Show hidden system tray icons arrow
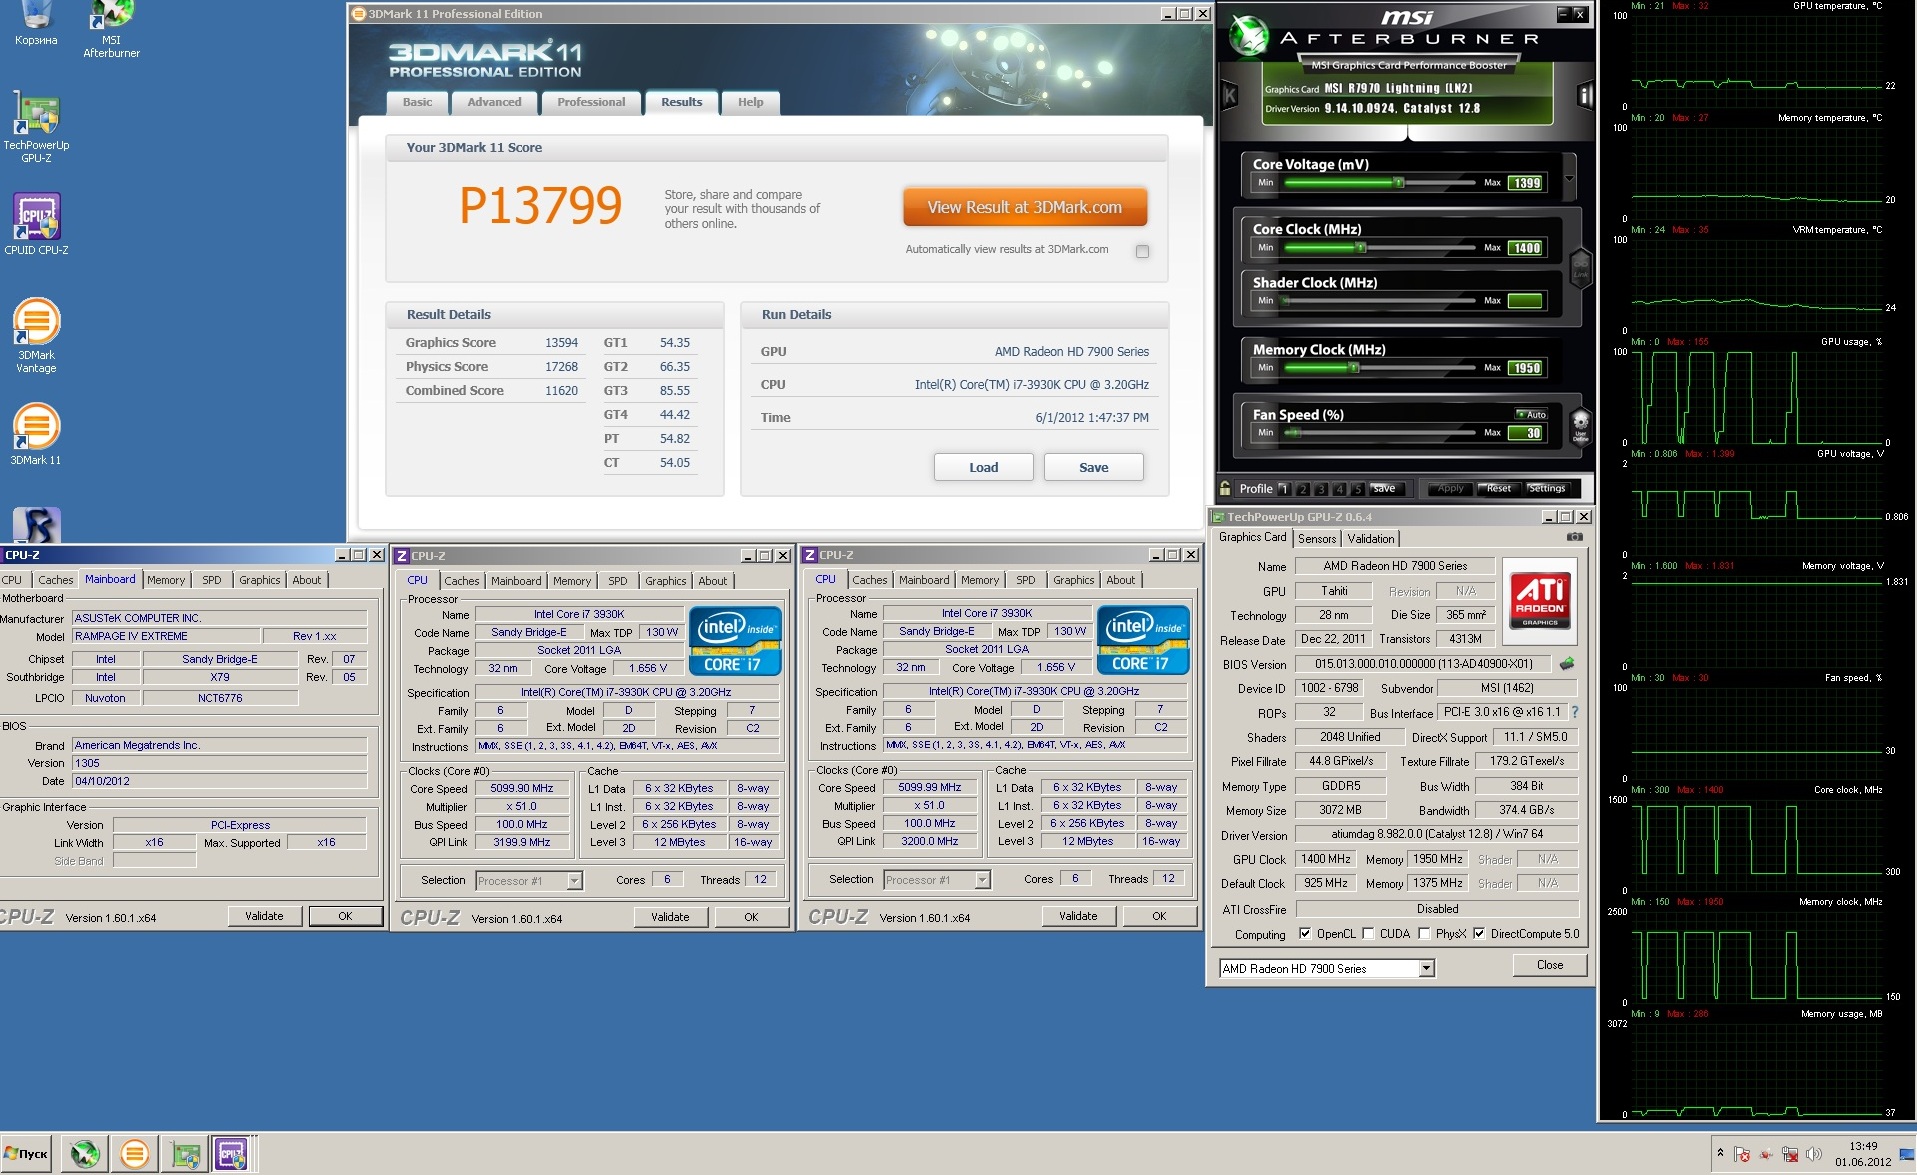This screenshot has width=1917, height=1175. pyautogui.click(x=1720, y=1153)
